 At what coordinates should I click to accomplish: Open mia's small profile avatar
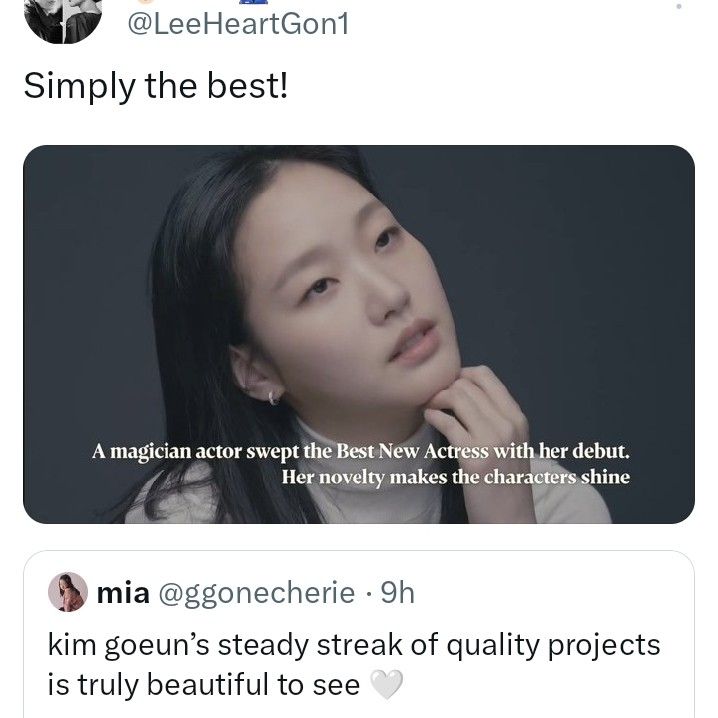pyautogui.click(x=68, y=592)
